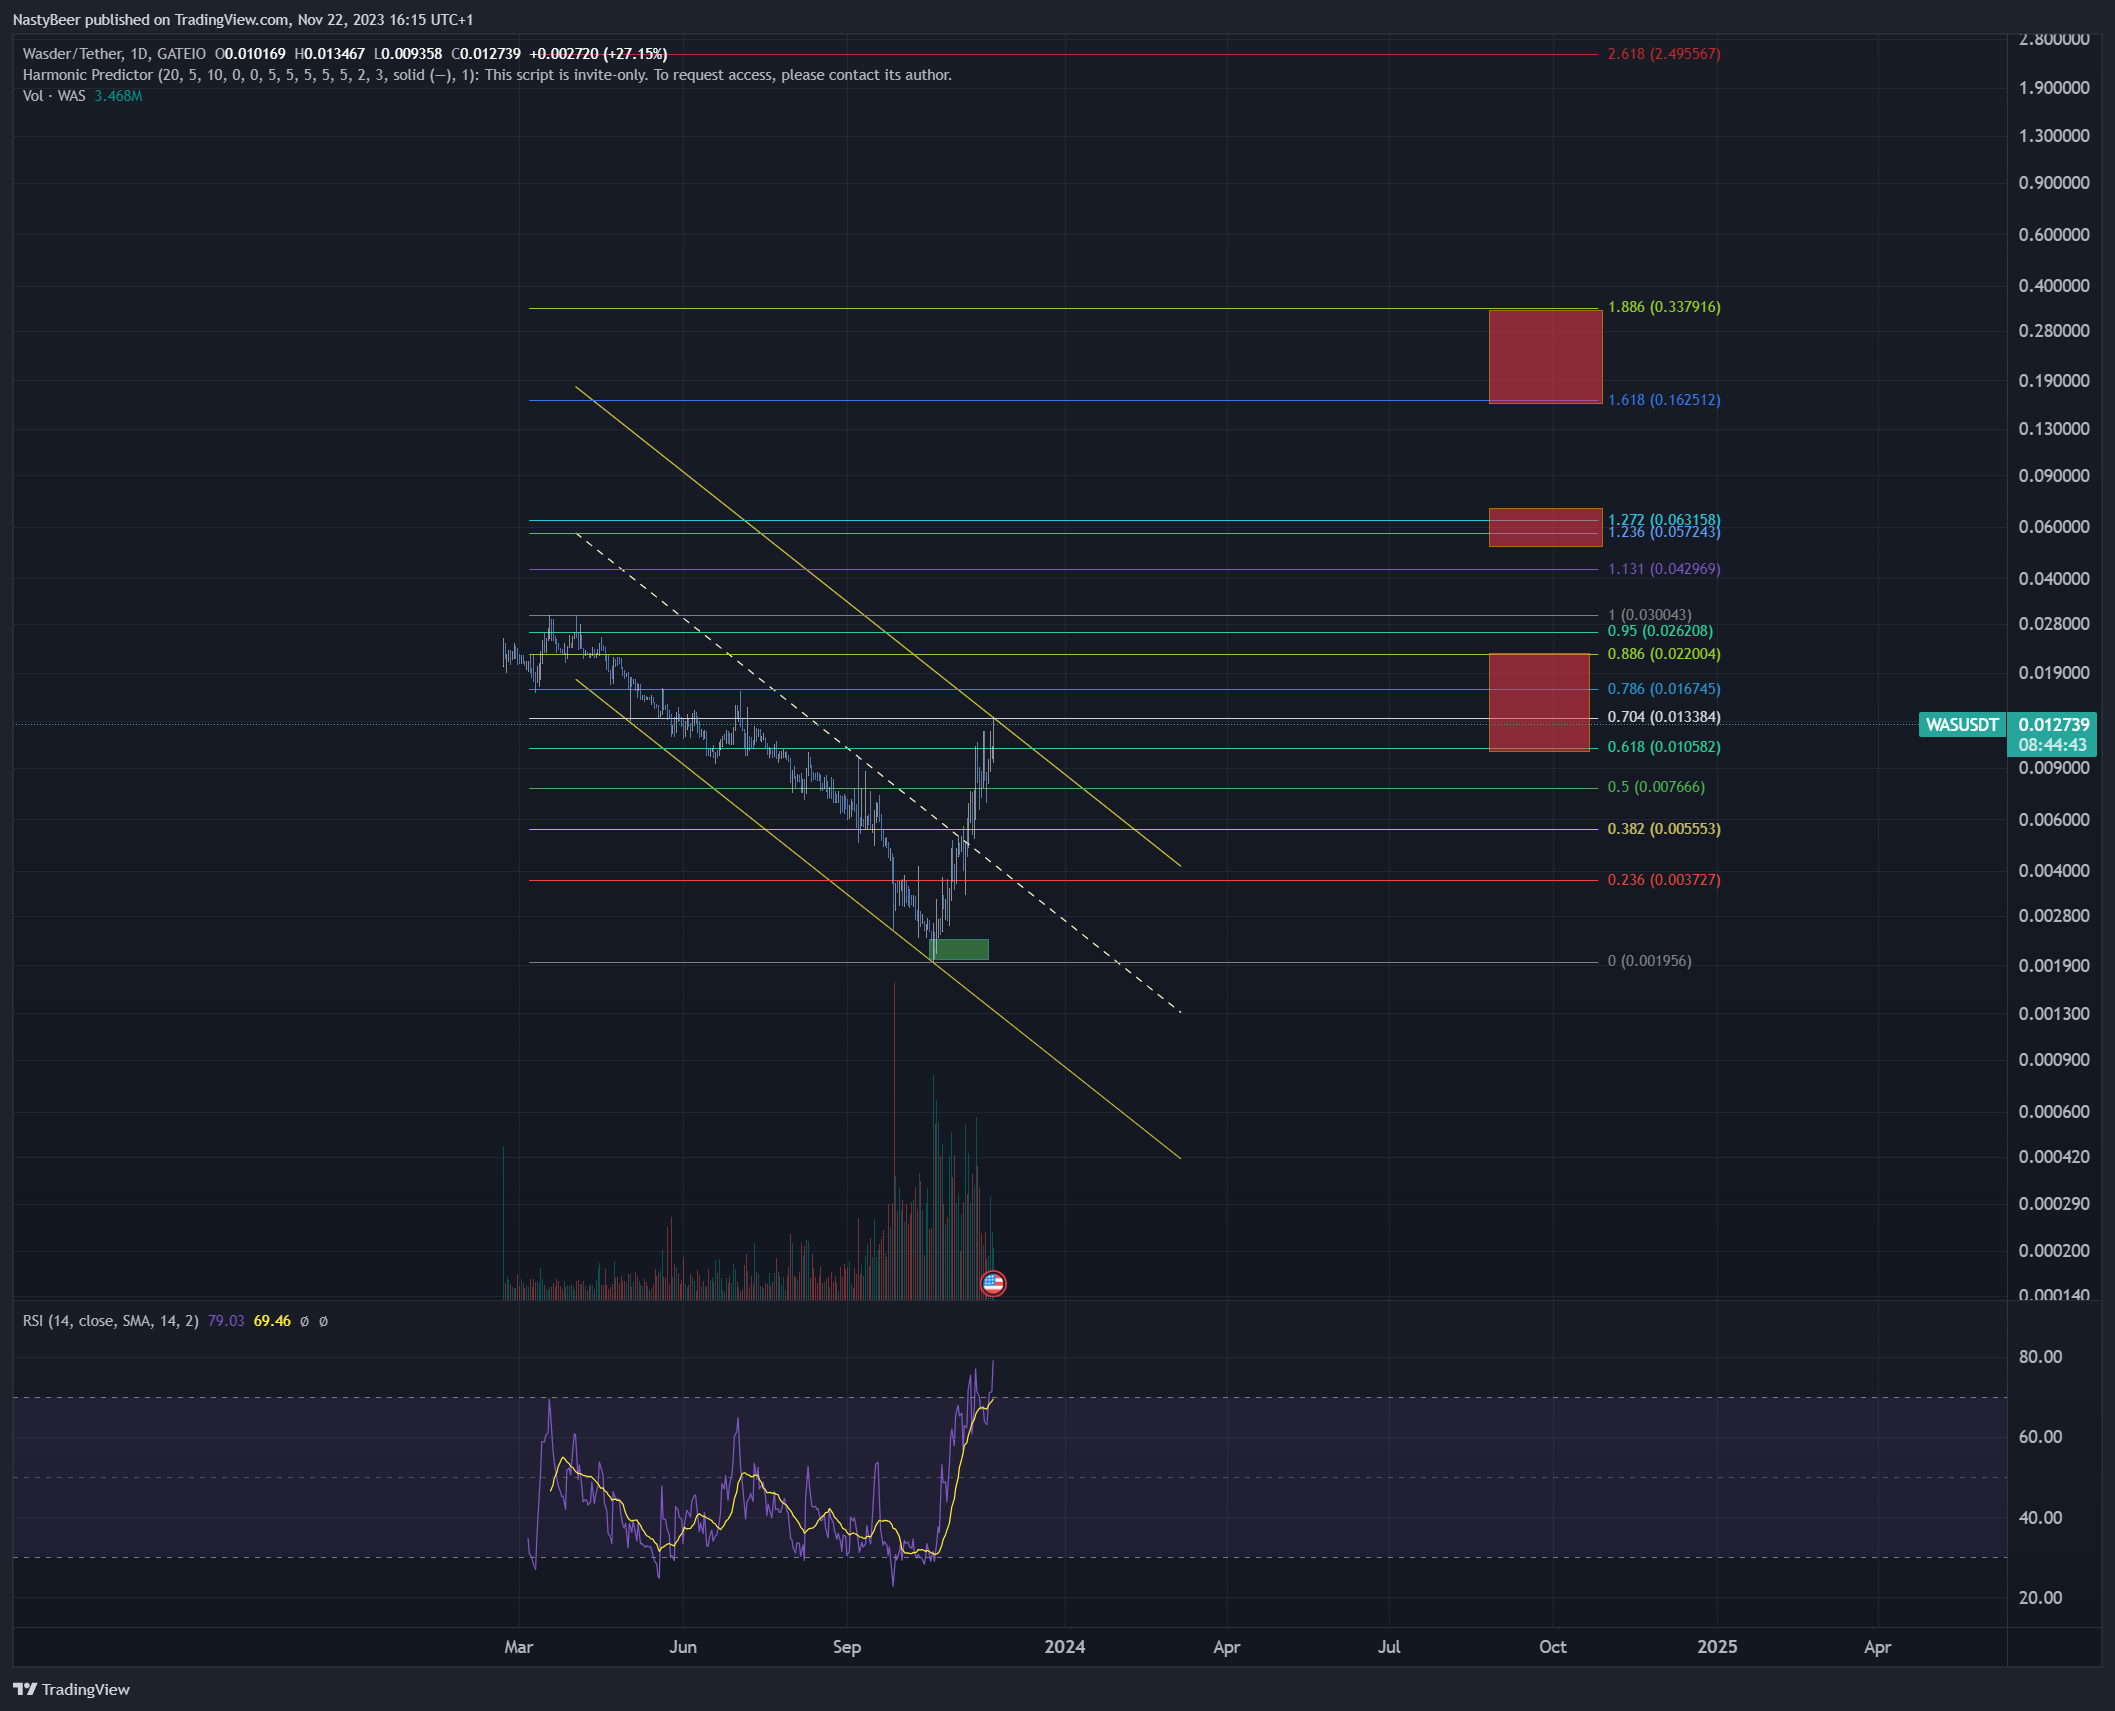2115x1711 pixels.
Task: Click the 20.00 RSI axis label
Action: pyautogui.click(x=2040, y=1598)
